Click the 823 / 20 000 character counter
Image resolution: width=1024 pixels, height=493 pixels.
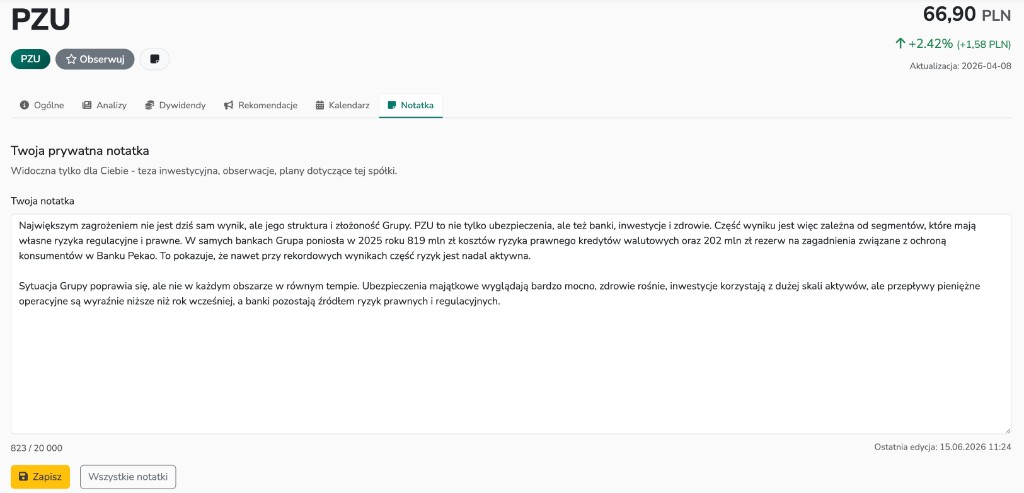[37, 448]
